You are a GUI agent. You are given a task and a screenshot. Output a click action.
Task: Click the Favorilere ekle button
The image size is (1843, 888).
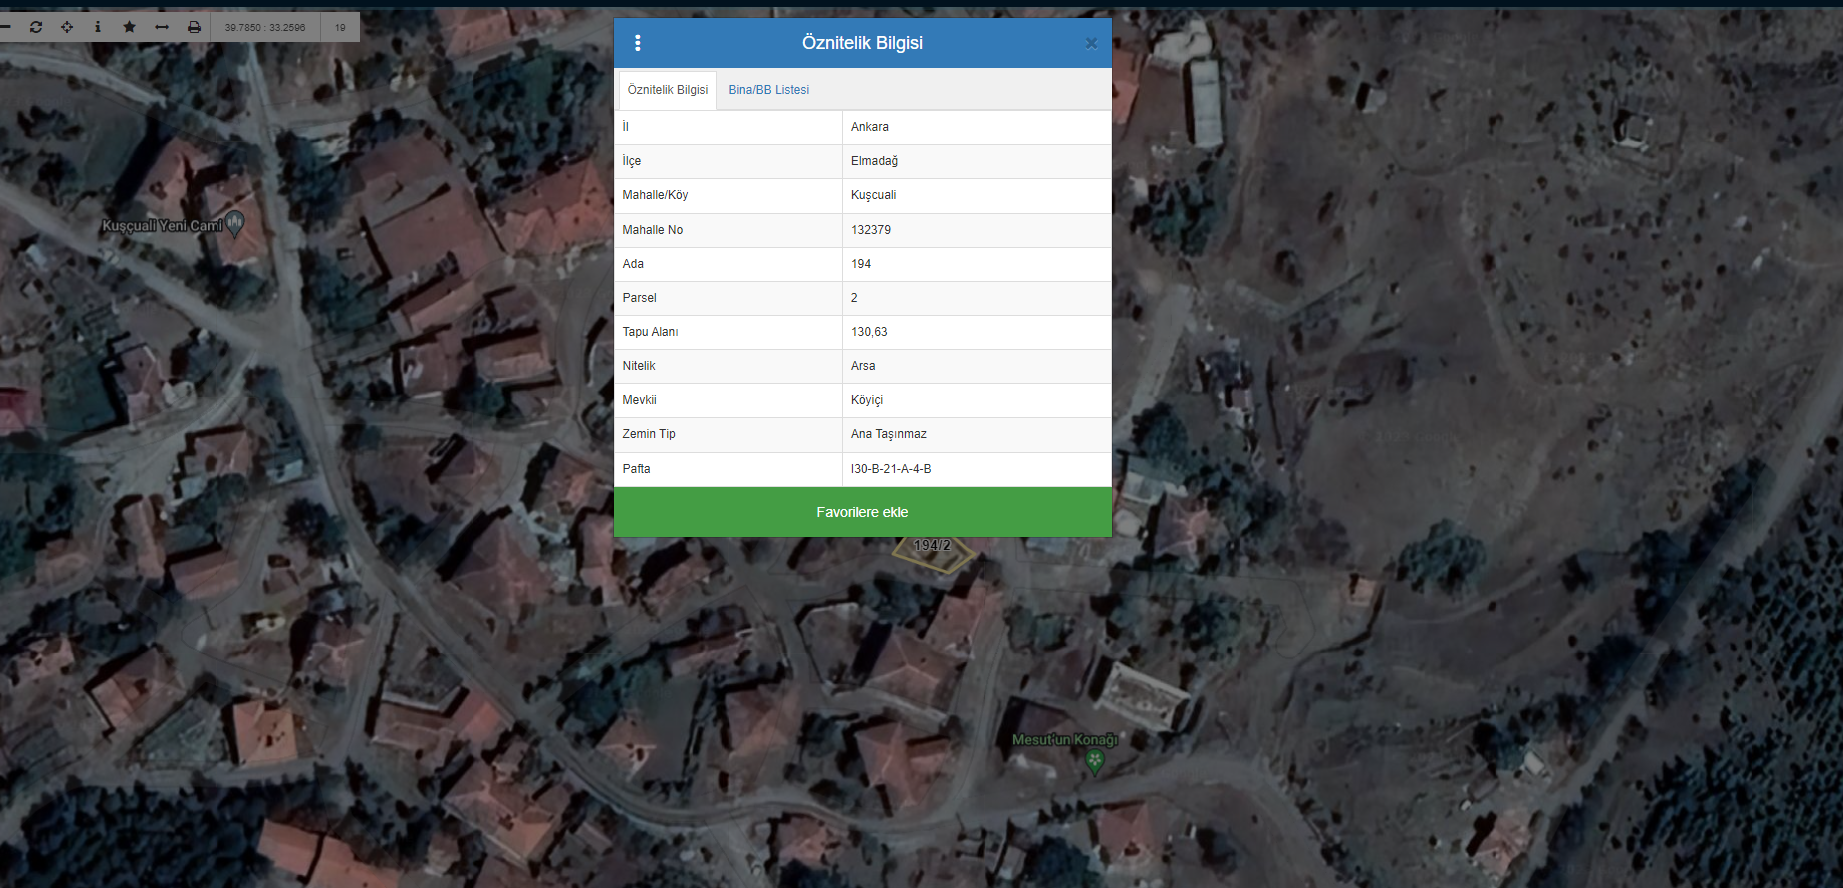[x=862, y=512]
